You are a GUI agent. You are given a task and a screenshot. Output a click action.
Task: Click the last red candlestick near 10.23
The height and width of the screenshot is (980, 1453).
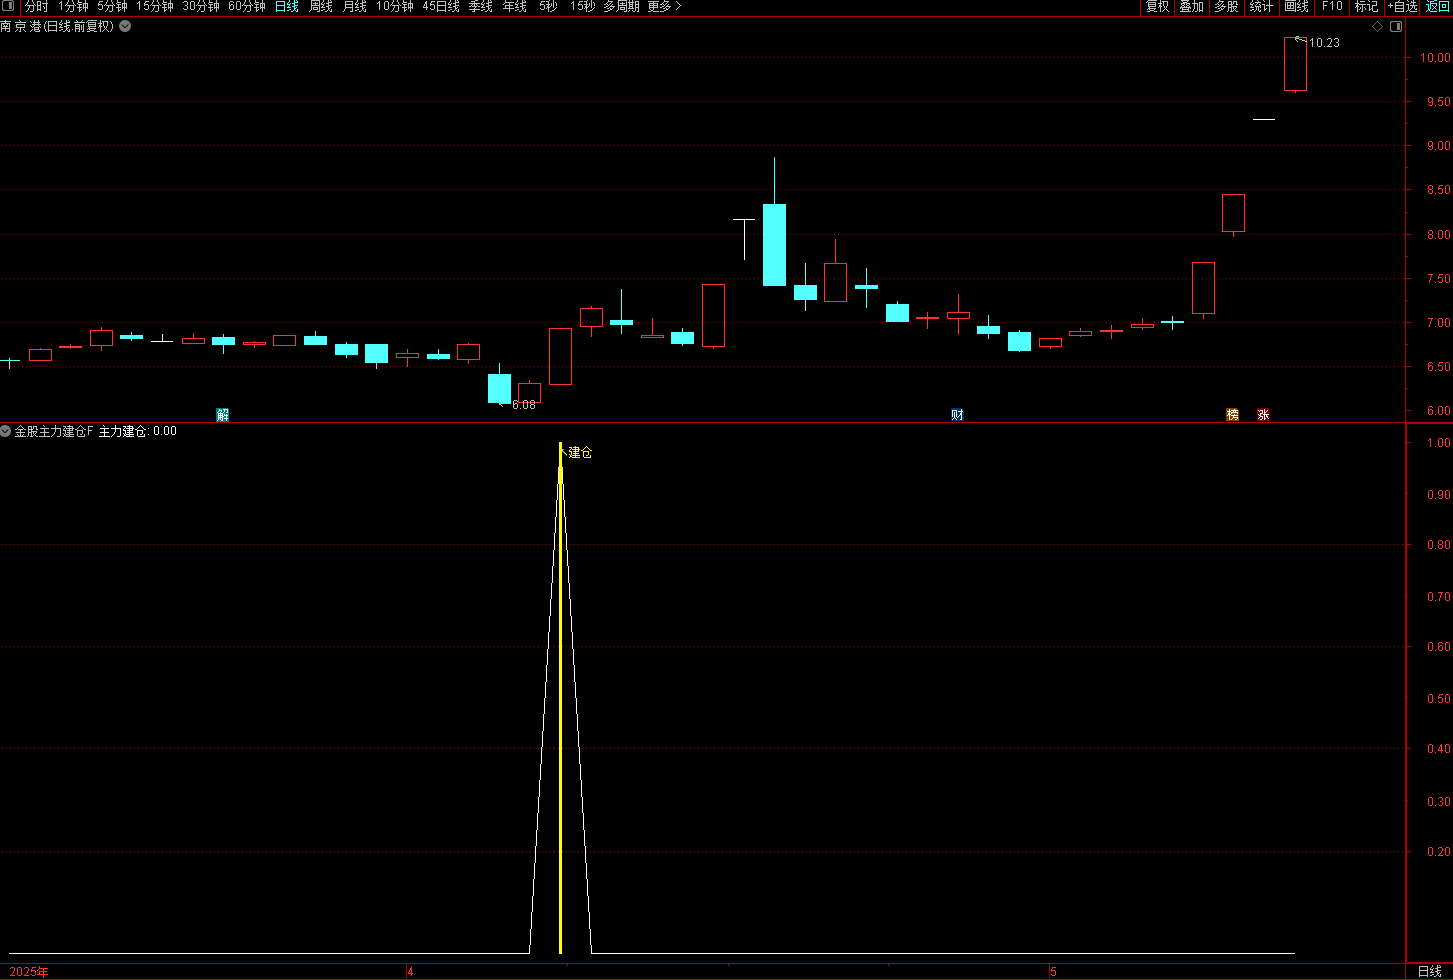tap(1295, 64)
